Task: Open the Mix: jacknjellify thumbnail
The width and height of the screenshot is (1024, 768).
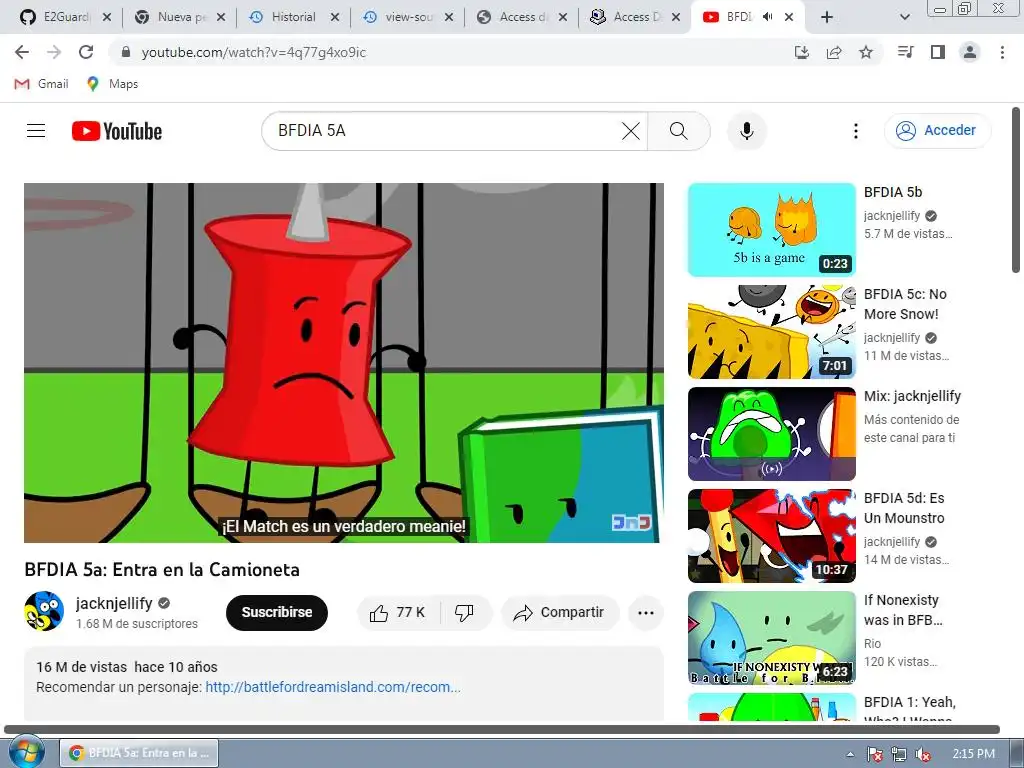Action: pos(771,434)
